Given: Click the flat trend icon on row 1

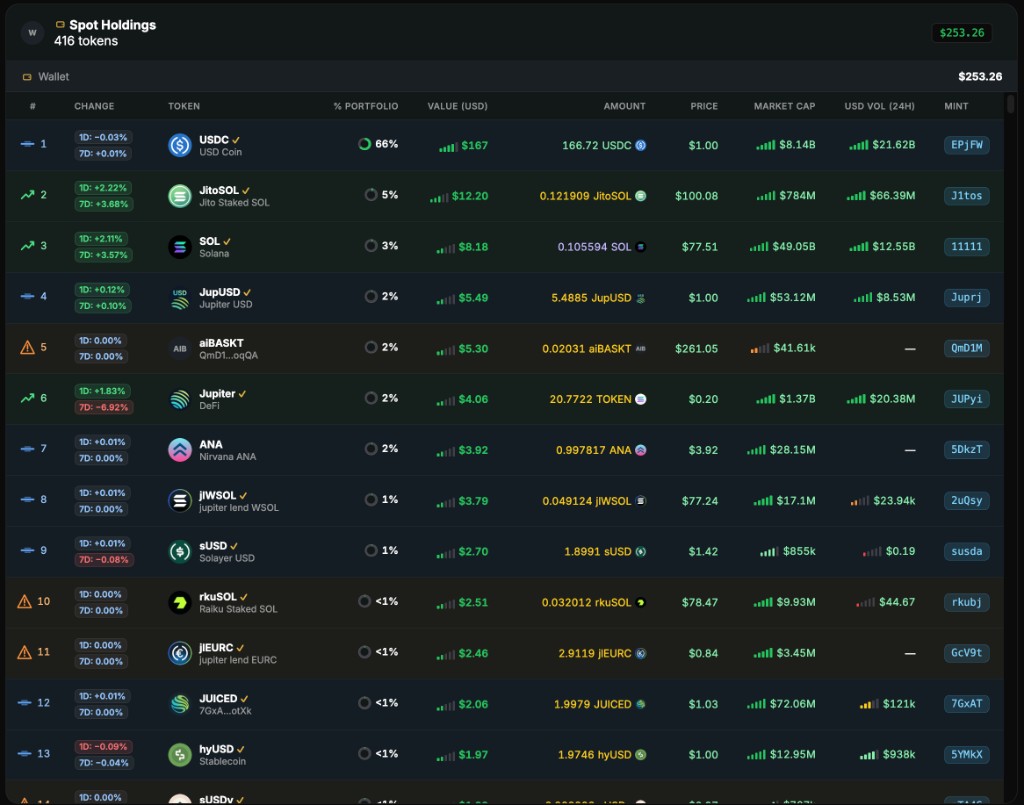Looking at the screenshot, I should tap(27, 144).
